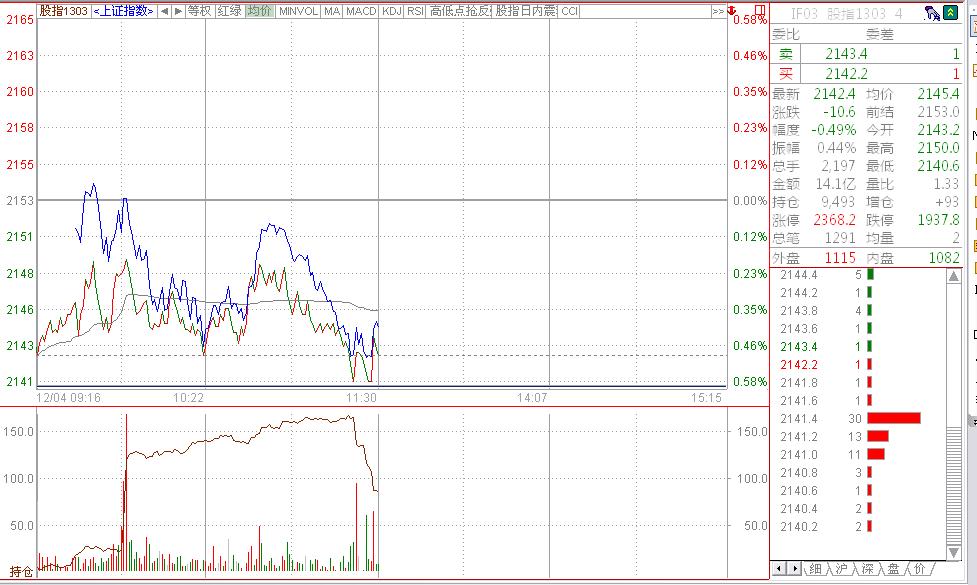This screenshot has width=977, height=585.
Task: Click the green double-chevron icon in the quote panel header
Action: tap(951, 12)
